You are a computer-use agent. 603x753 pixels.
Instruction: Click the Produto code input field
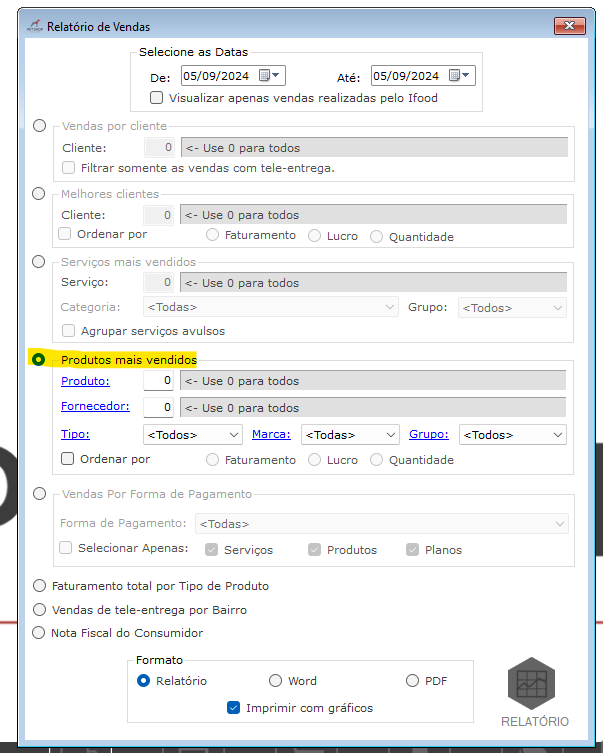click(x=158, y=381)
